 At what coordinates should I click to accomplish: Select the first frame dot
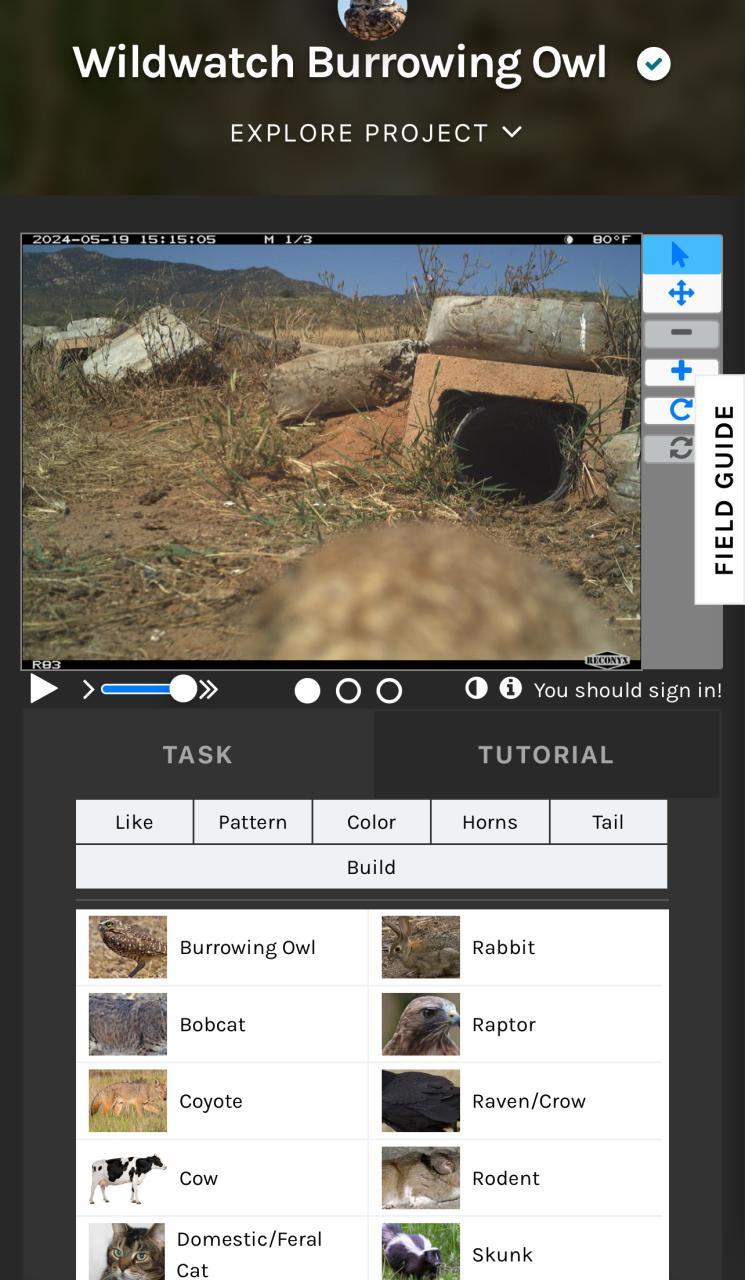tap(308, 691)
